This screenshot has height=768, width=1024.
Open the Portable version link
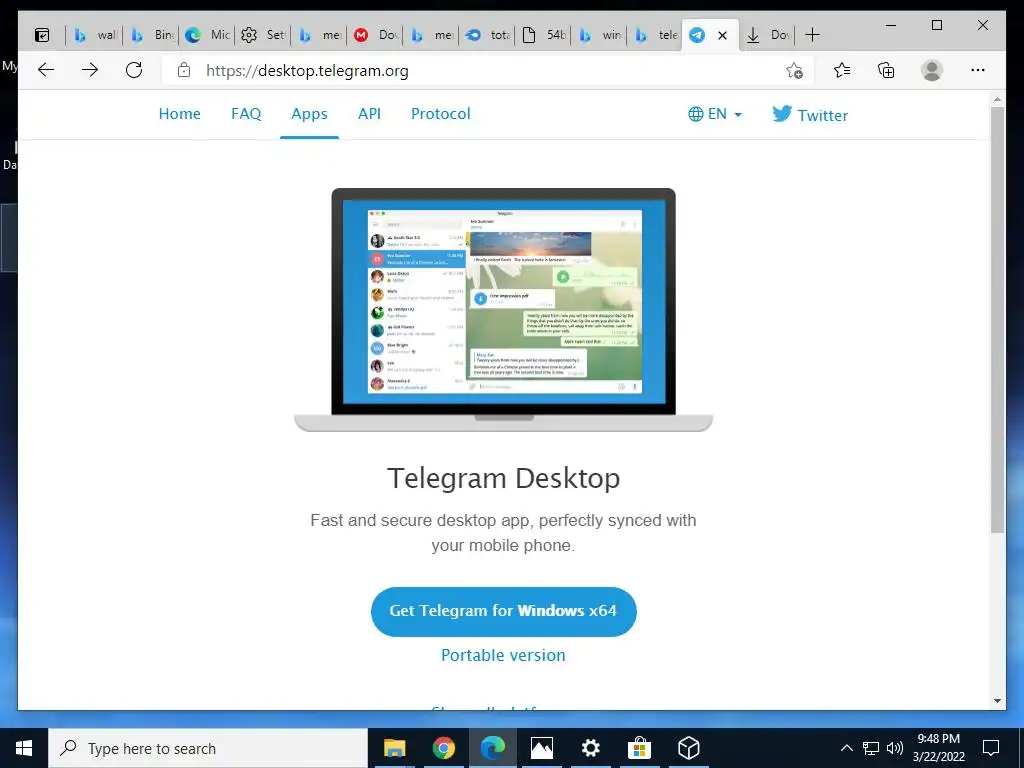[504, 655]
